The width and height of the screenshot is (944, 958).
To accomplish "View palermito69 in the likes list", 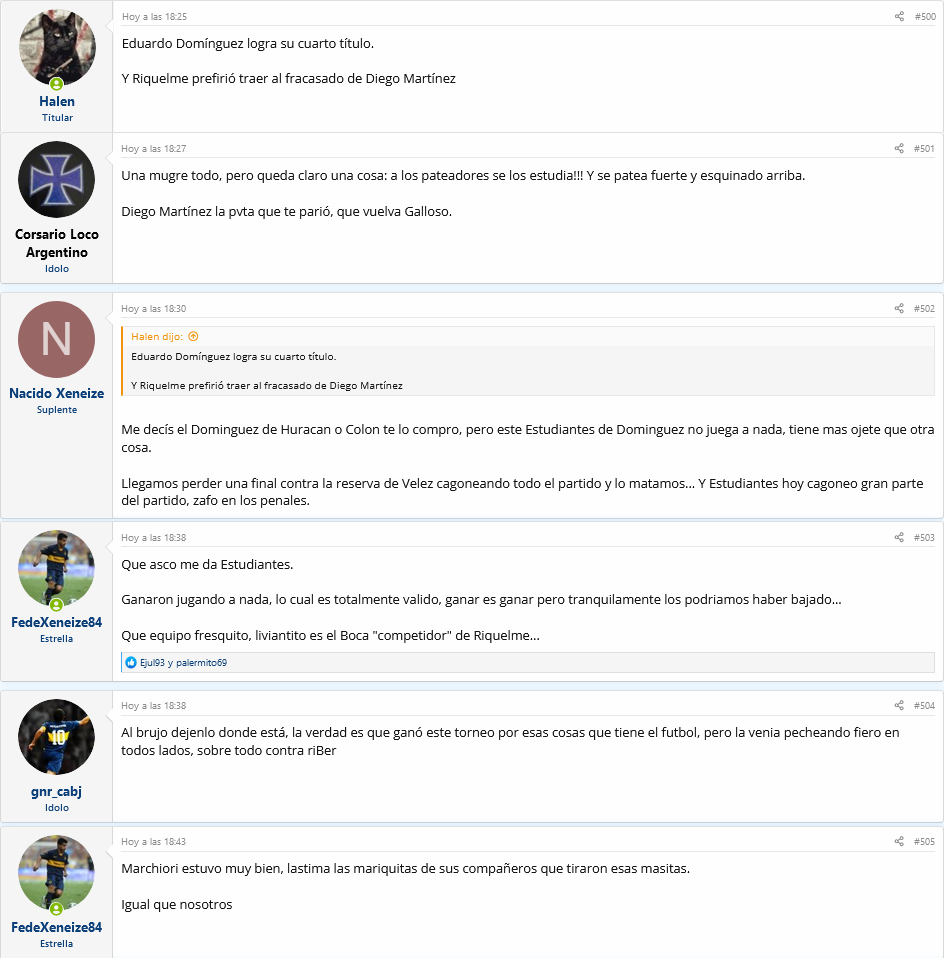I will click(202, 663).
